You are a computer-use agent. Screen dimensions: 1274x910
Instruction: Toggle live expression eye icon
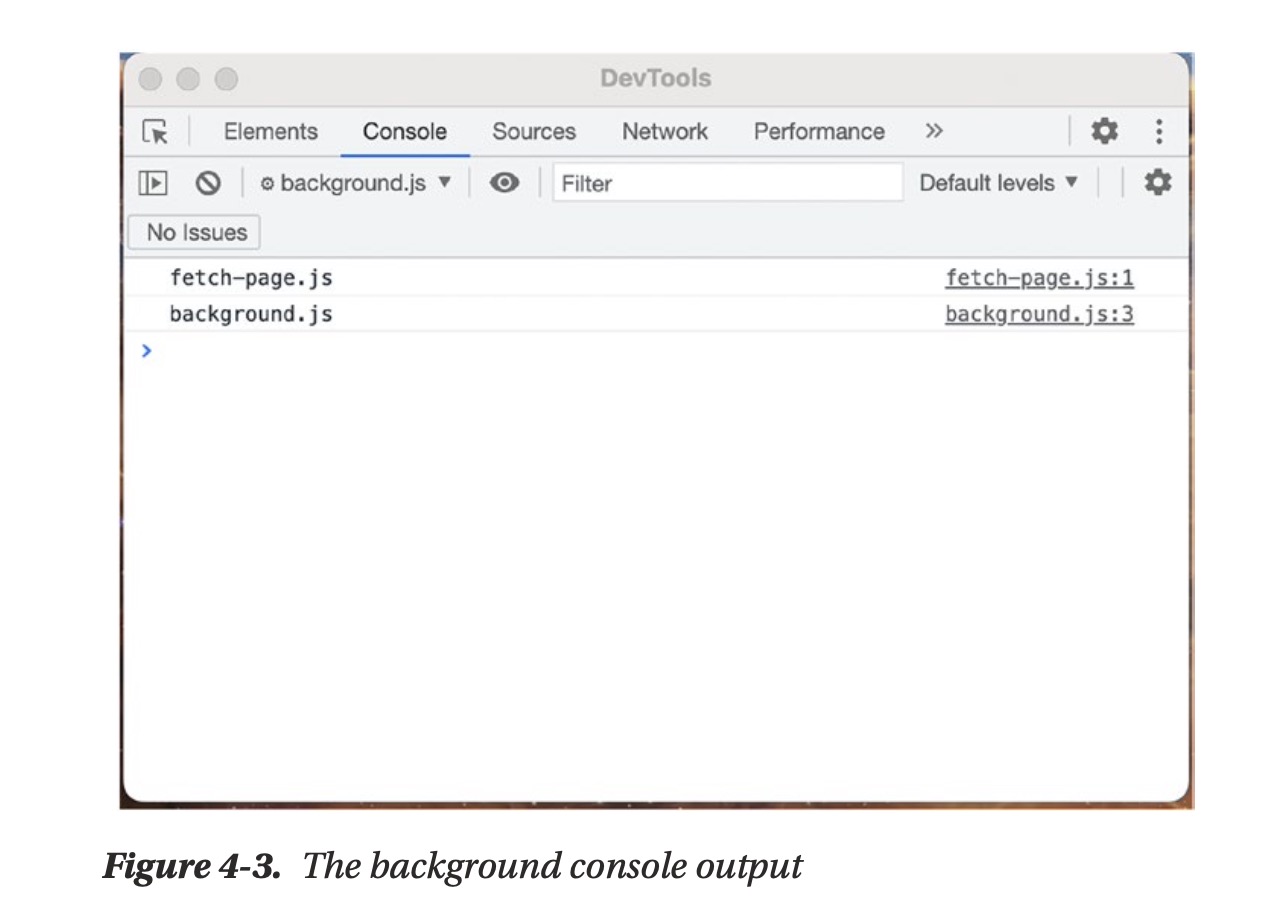pyautogui.click(x=505, y=183)
